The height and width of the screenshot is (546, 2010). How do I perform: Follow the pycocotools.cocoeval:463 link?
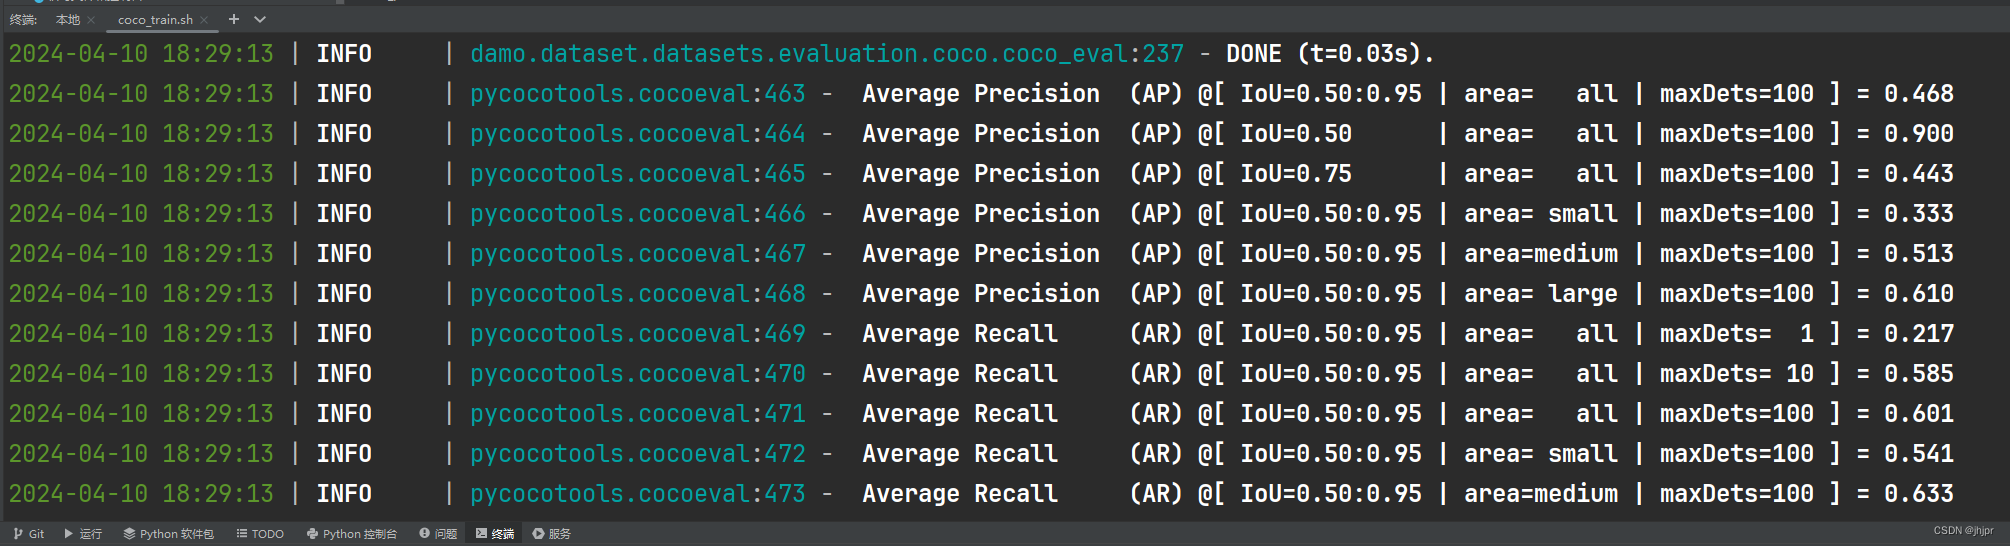tap(638, 94)
